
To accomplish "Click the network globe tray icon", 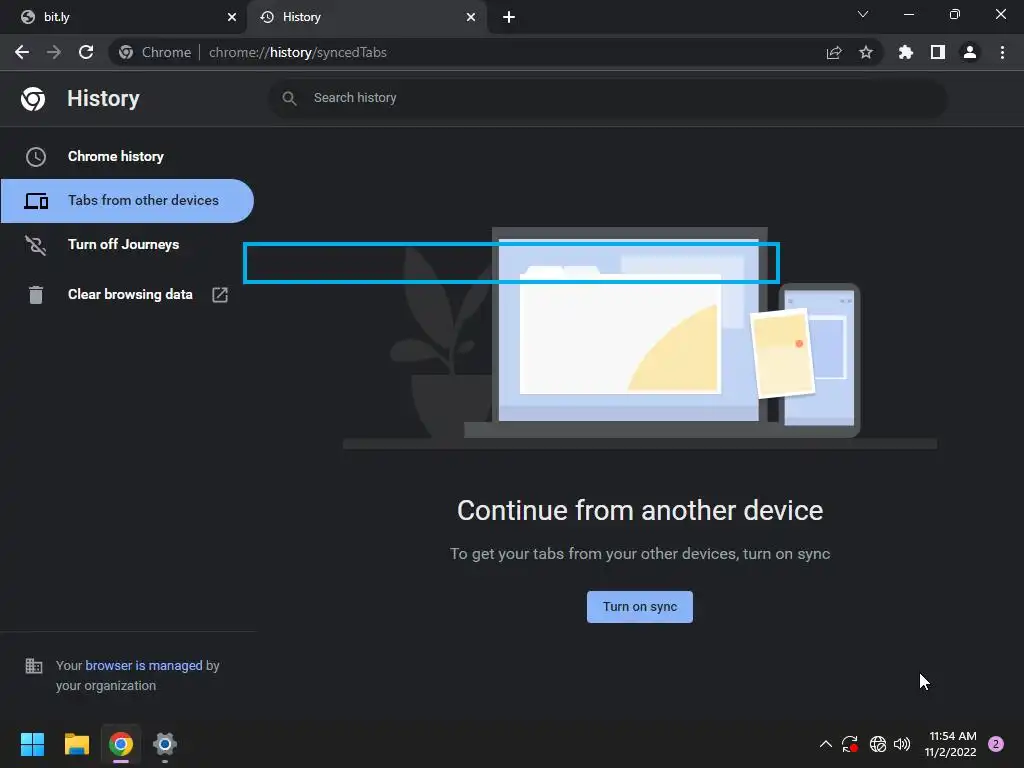I will click(x=878, y=744).
